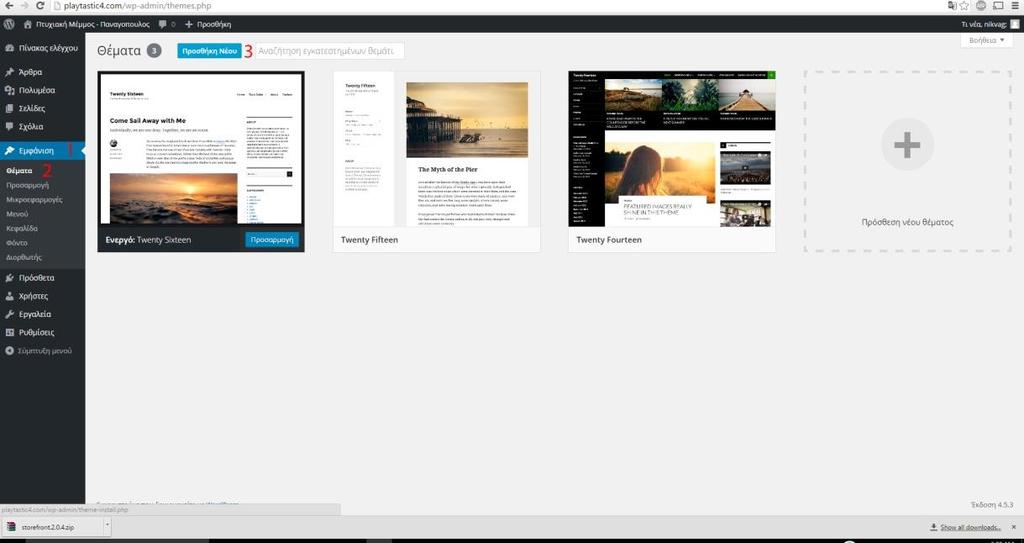The width and height of the screenshot is (1024, 543).
Task: Open the Κεφαλίδα header submenu
Action: coord(22,228)
